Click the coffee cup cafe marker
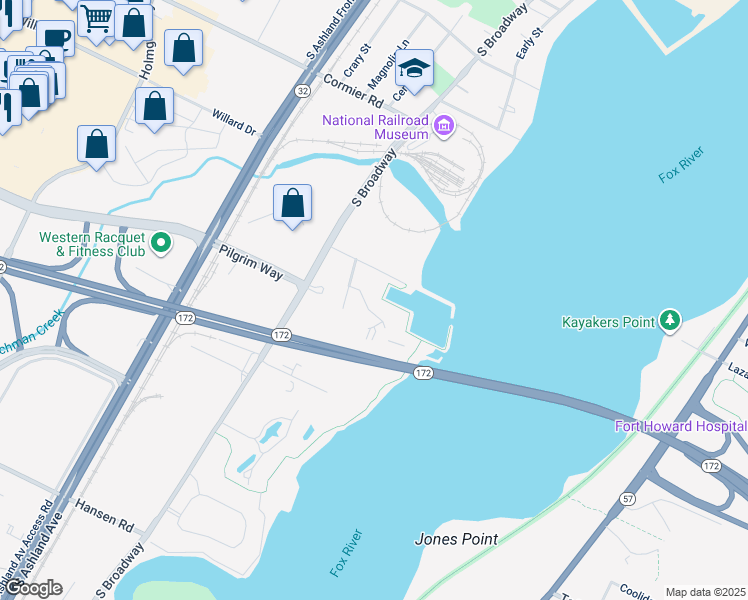Image resolution: width=748 pixels, height=600 pixels. point(56,37)
